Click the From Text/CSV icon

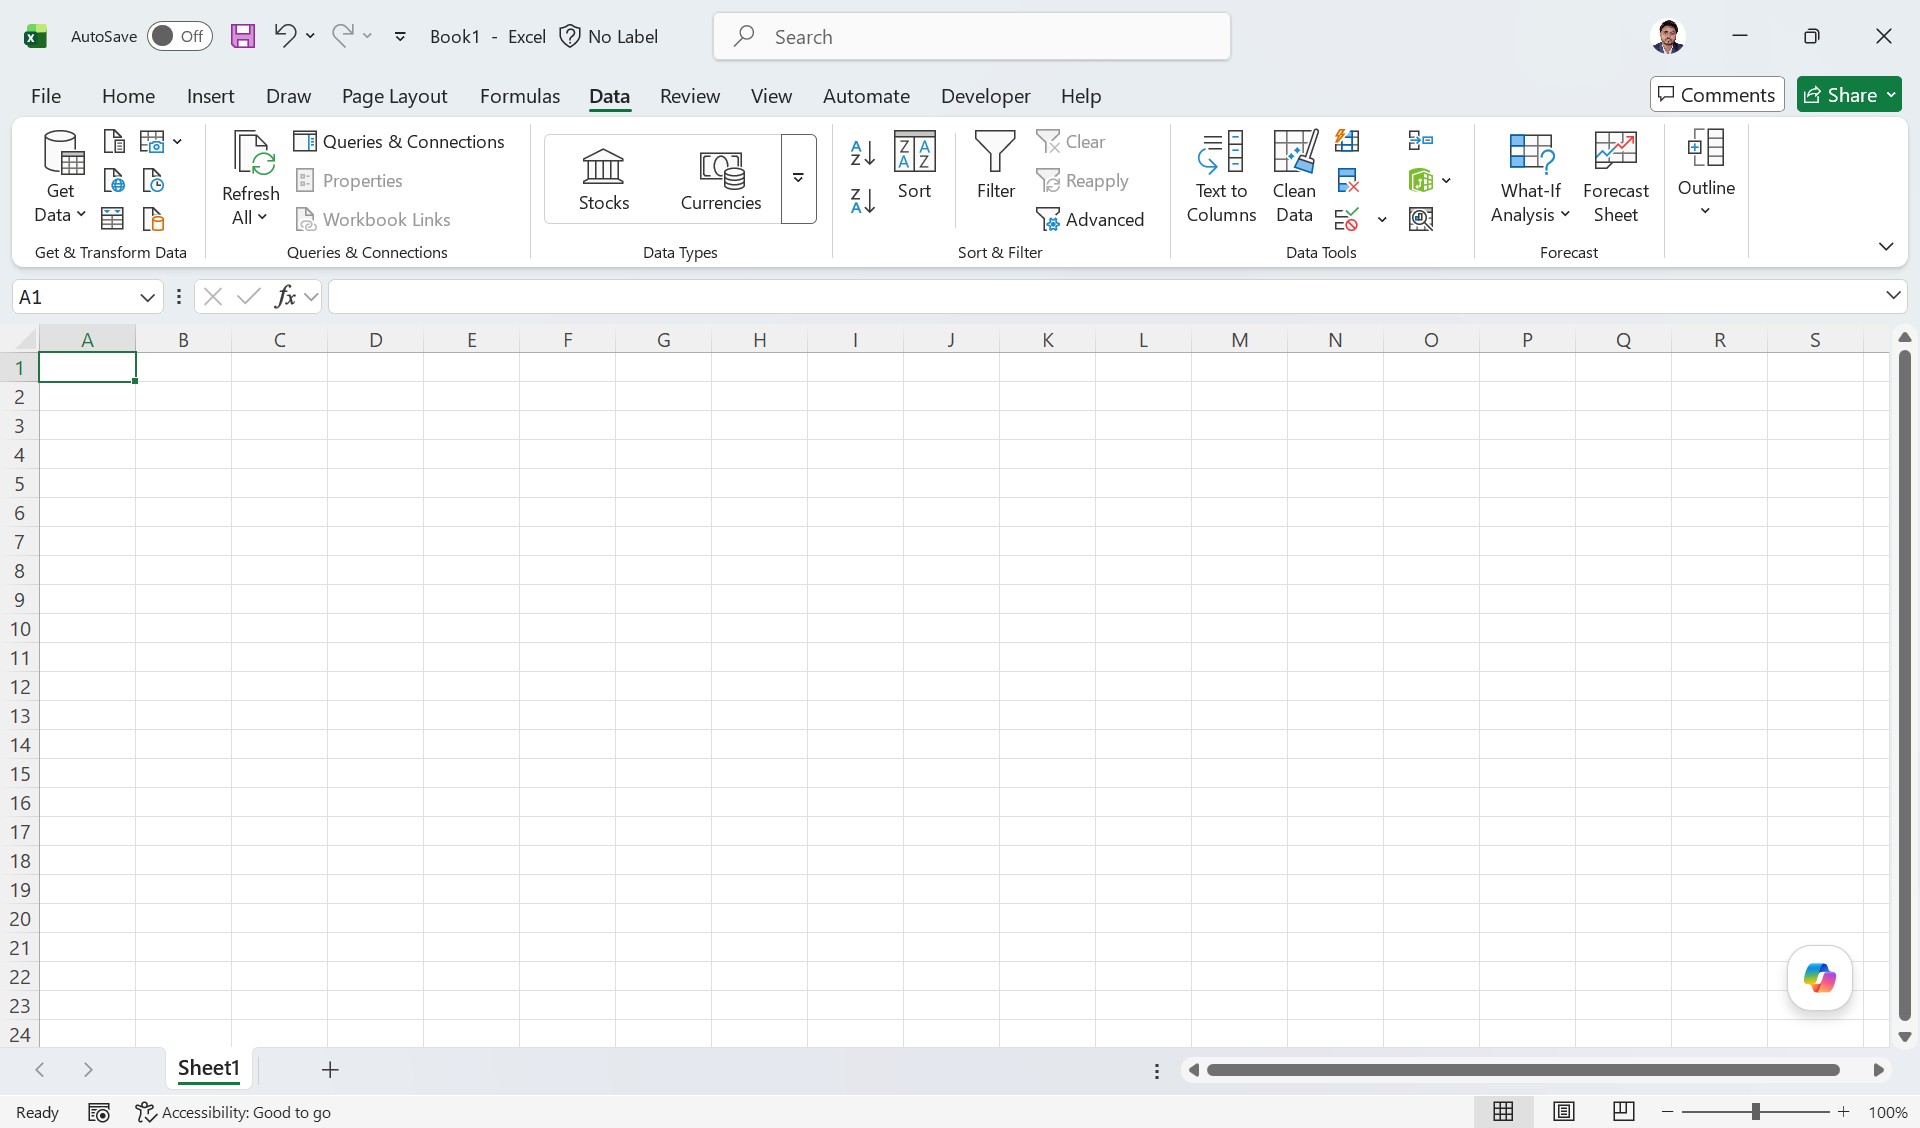[x=114, y=142]
